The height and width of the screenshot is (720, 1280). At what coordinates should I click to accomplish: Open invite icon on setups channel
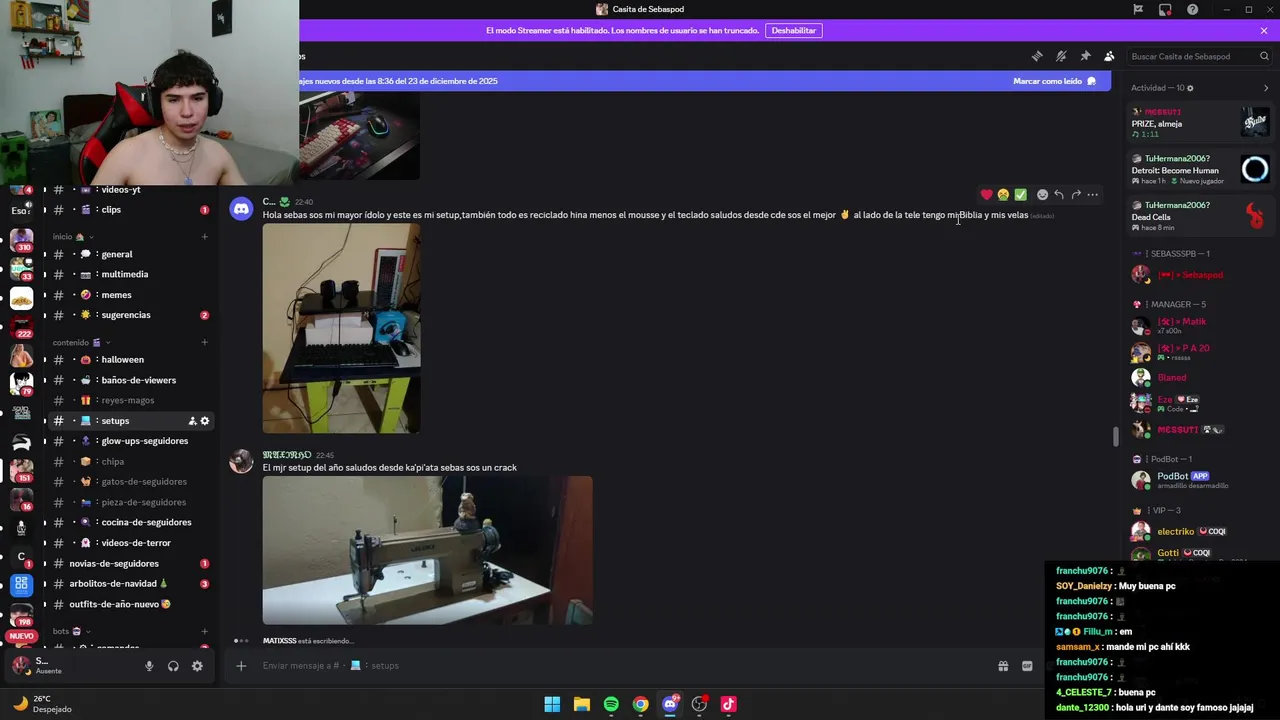point(192,421)
